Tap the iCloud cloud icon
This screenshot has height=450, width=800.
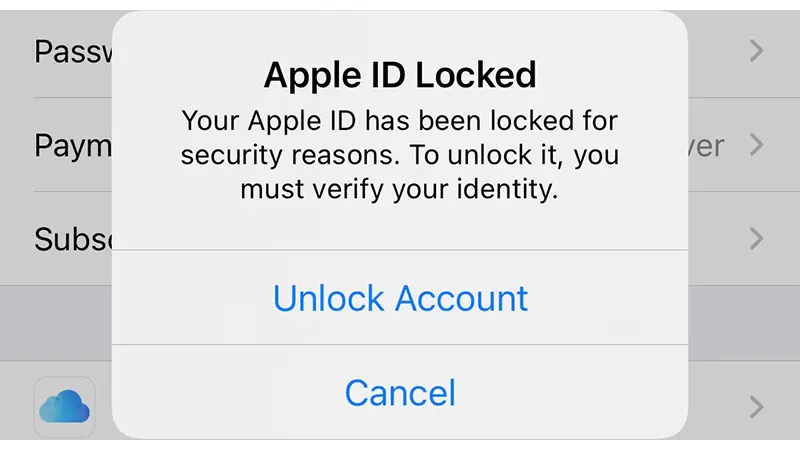(x=65, y=406)
